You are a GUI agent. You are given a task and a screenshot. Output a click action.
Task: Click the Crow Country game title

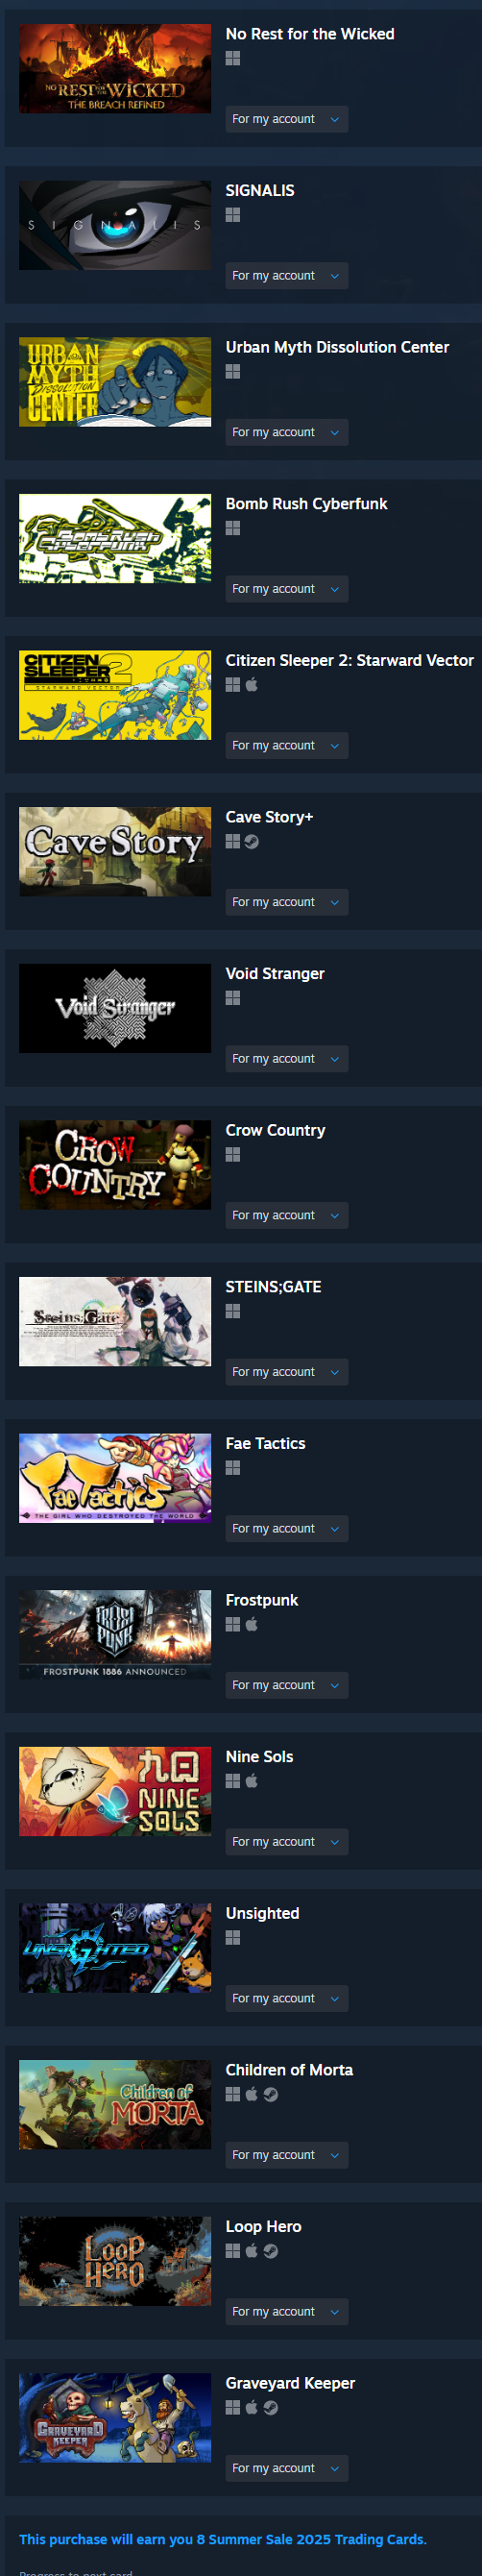click(x=275, y=1130)
